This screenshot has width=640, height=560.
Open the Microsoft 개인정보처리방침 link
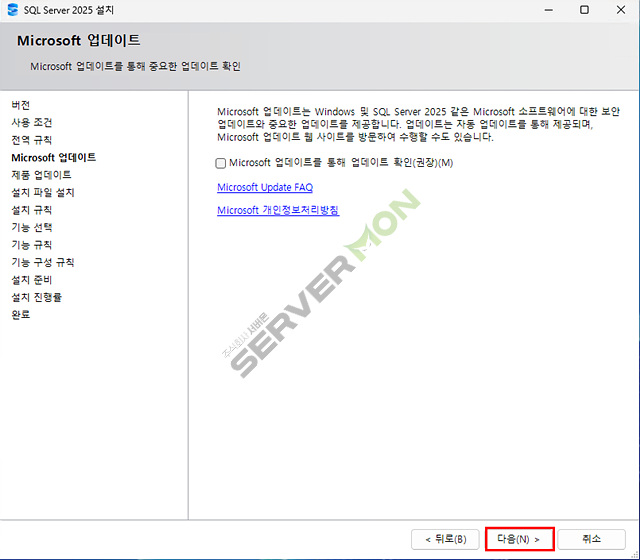[278, 210]
